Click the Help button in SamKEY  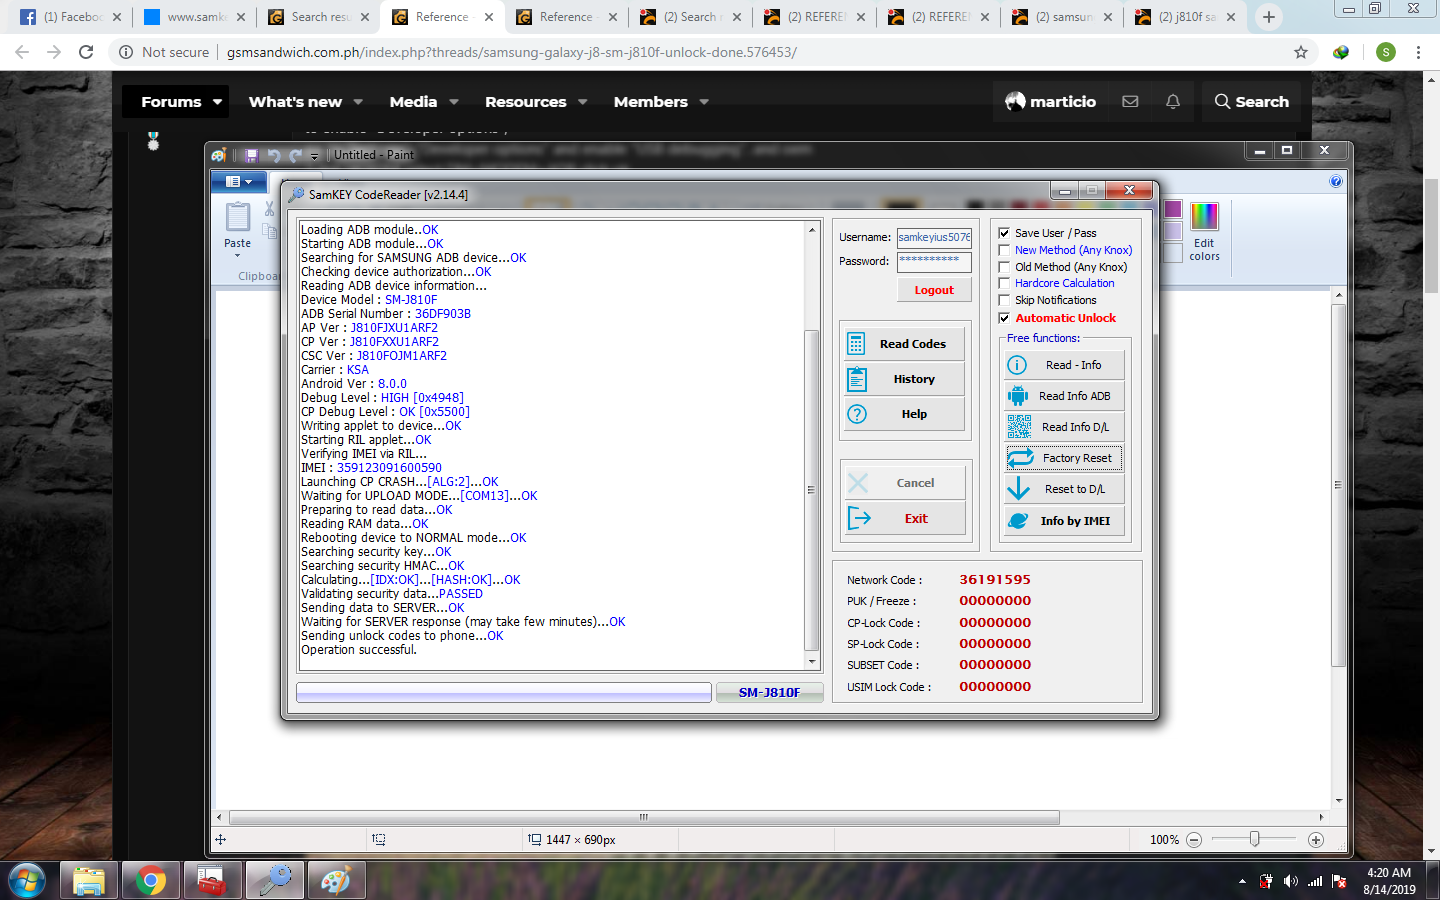[904, 414]
